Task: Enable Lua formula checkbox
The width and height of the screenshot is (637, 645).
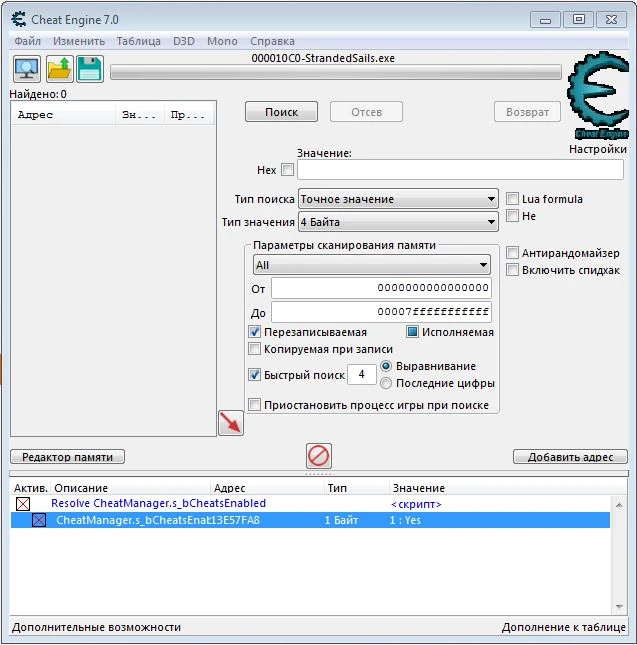Action: click(512, 199)
